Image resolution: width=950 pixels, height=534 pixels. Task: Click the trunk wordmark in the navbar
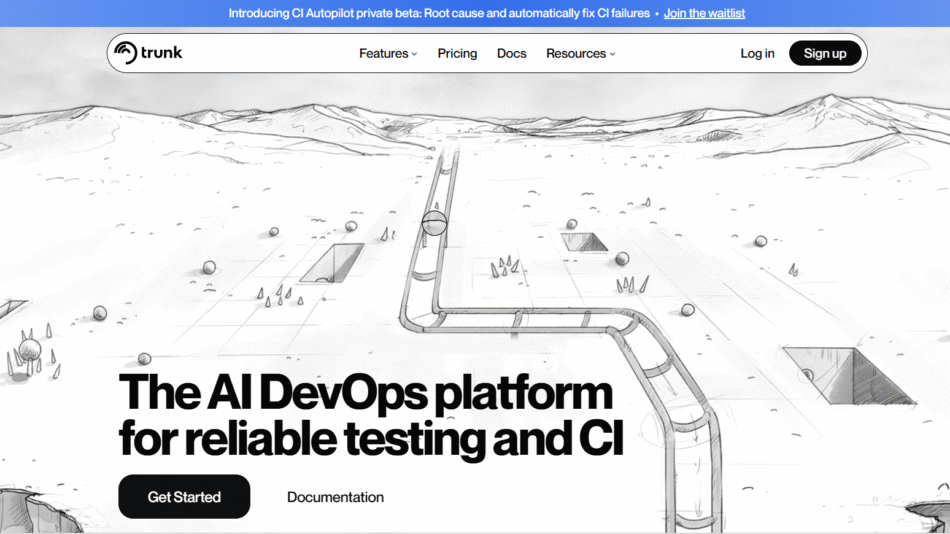click(x=161, y=53)
